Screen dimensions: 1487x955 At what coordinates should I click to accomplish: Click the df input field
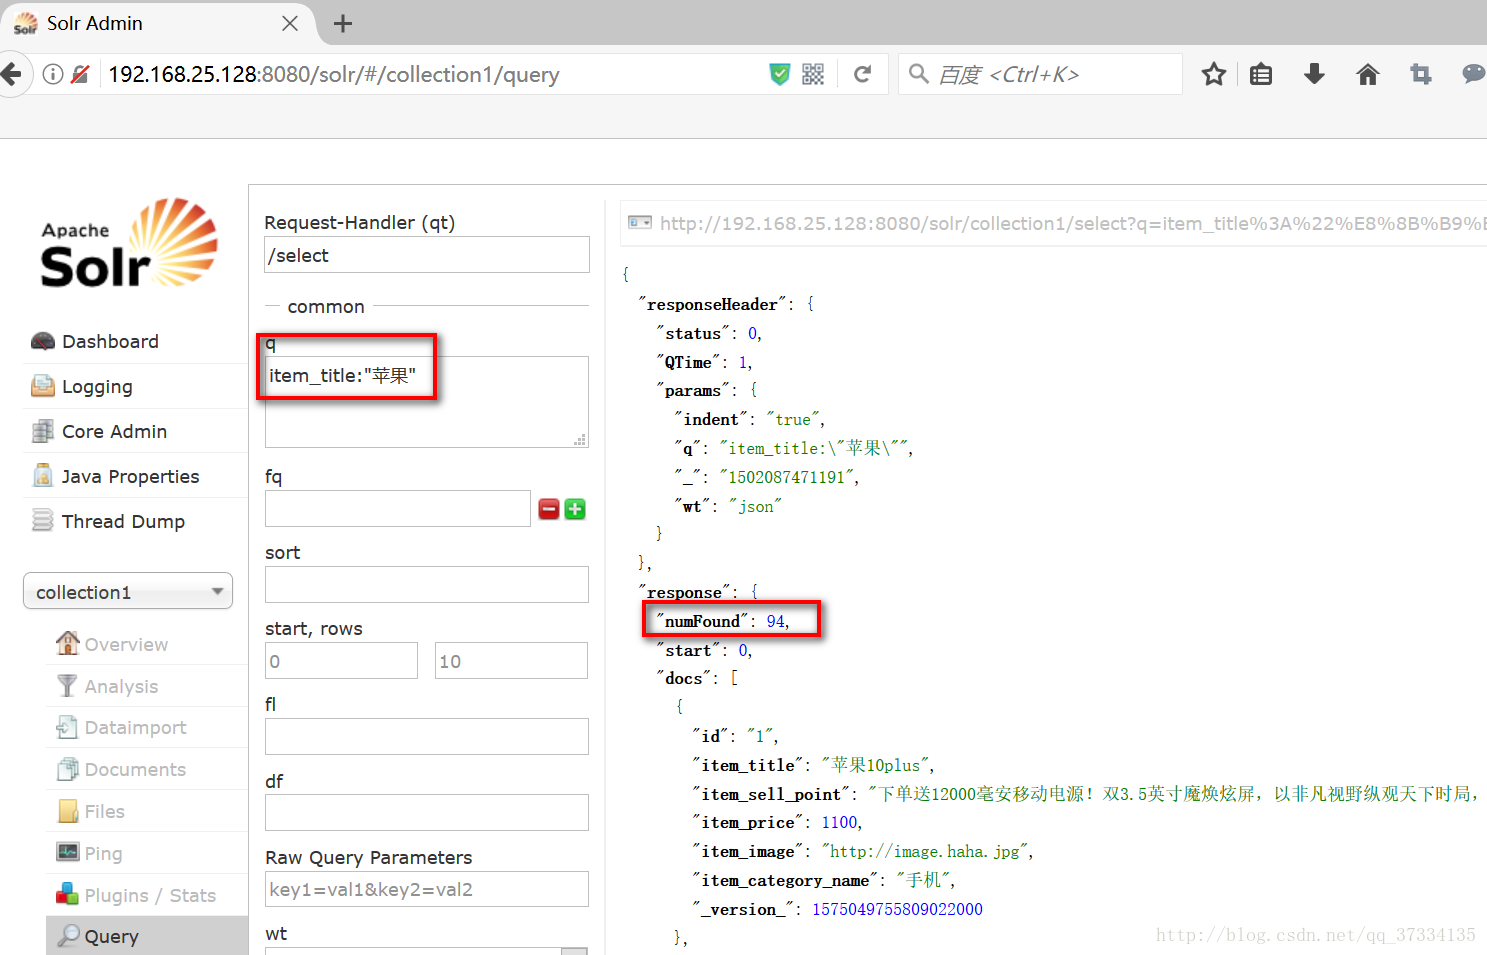427,812
